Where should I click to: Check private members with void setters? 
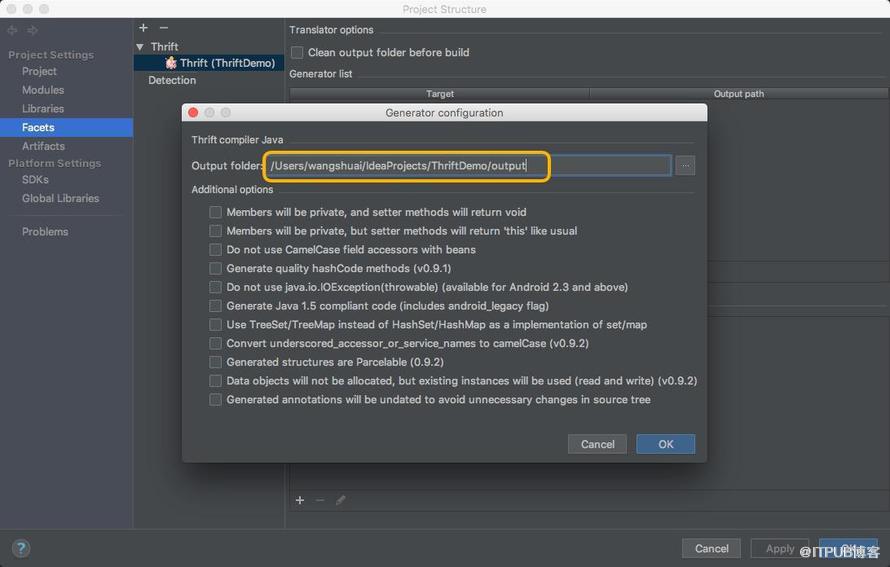(215, 212)
